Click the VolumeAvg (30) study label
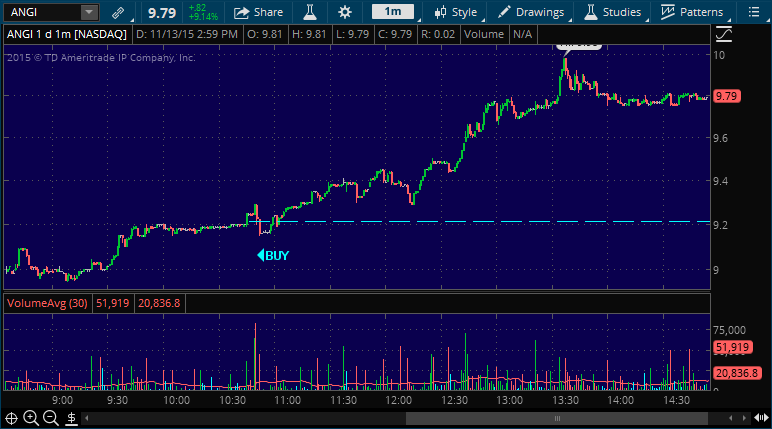Image resolution: width=772 pixels, height=429 pixels. tap(47, 303)
